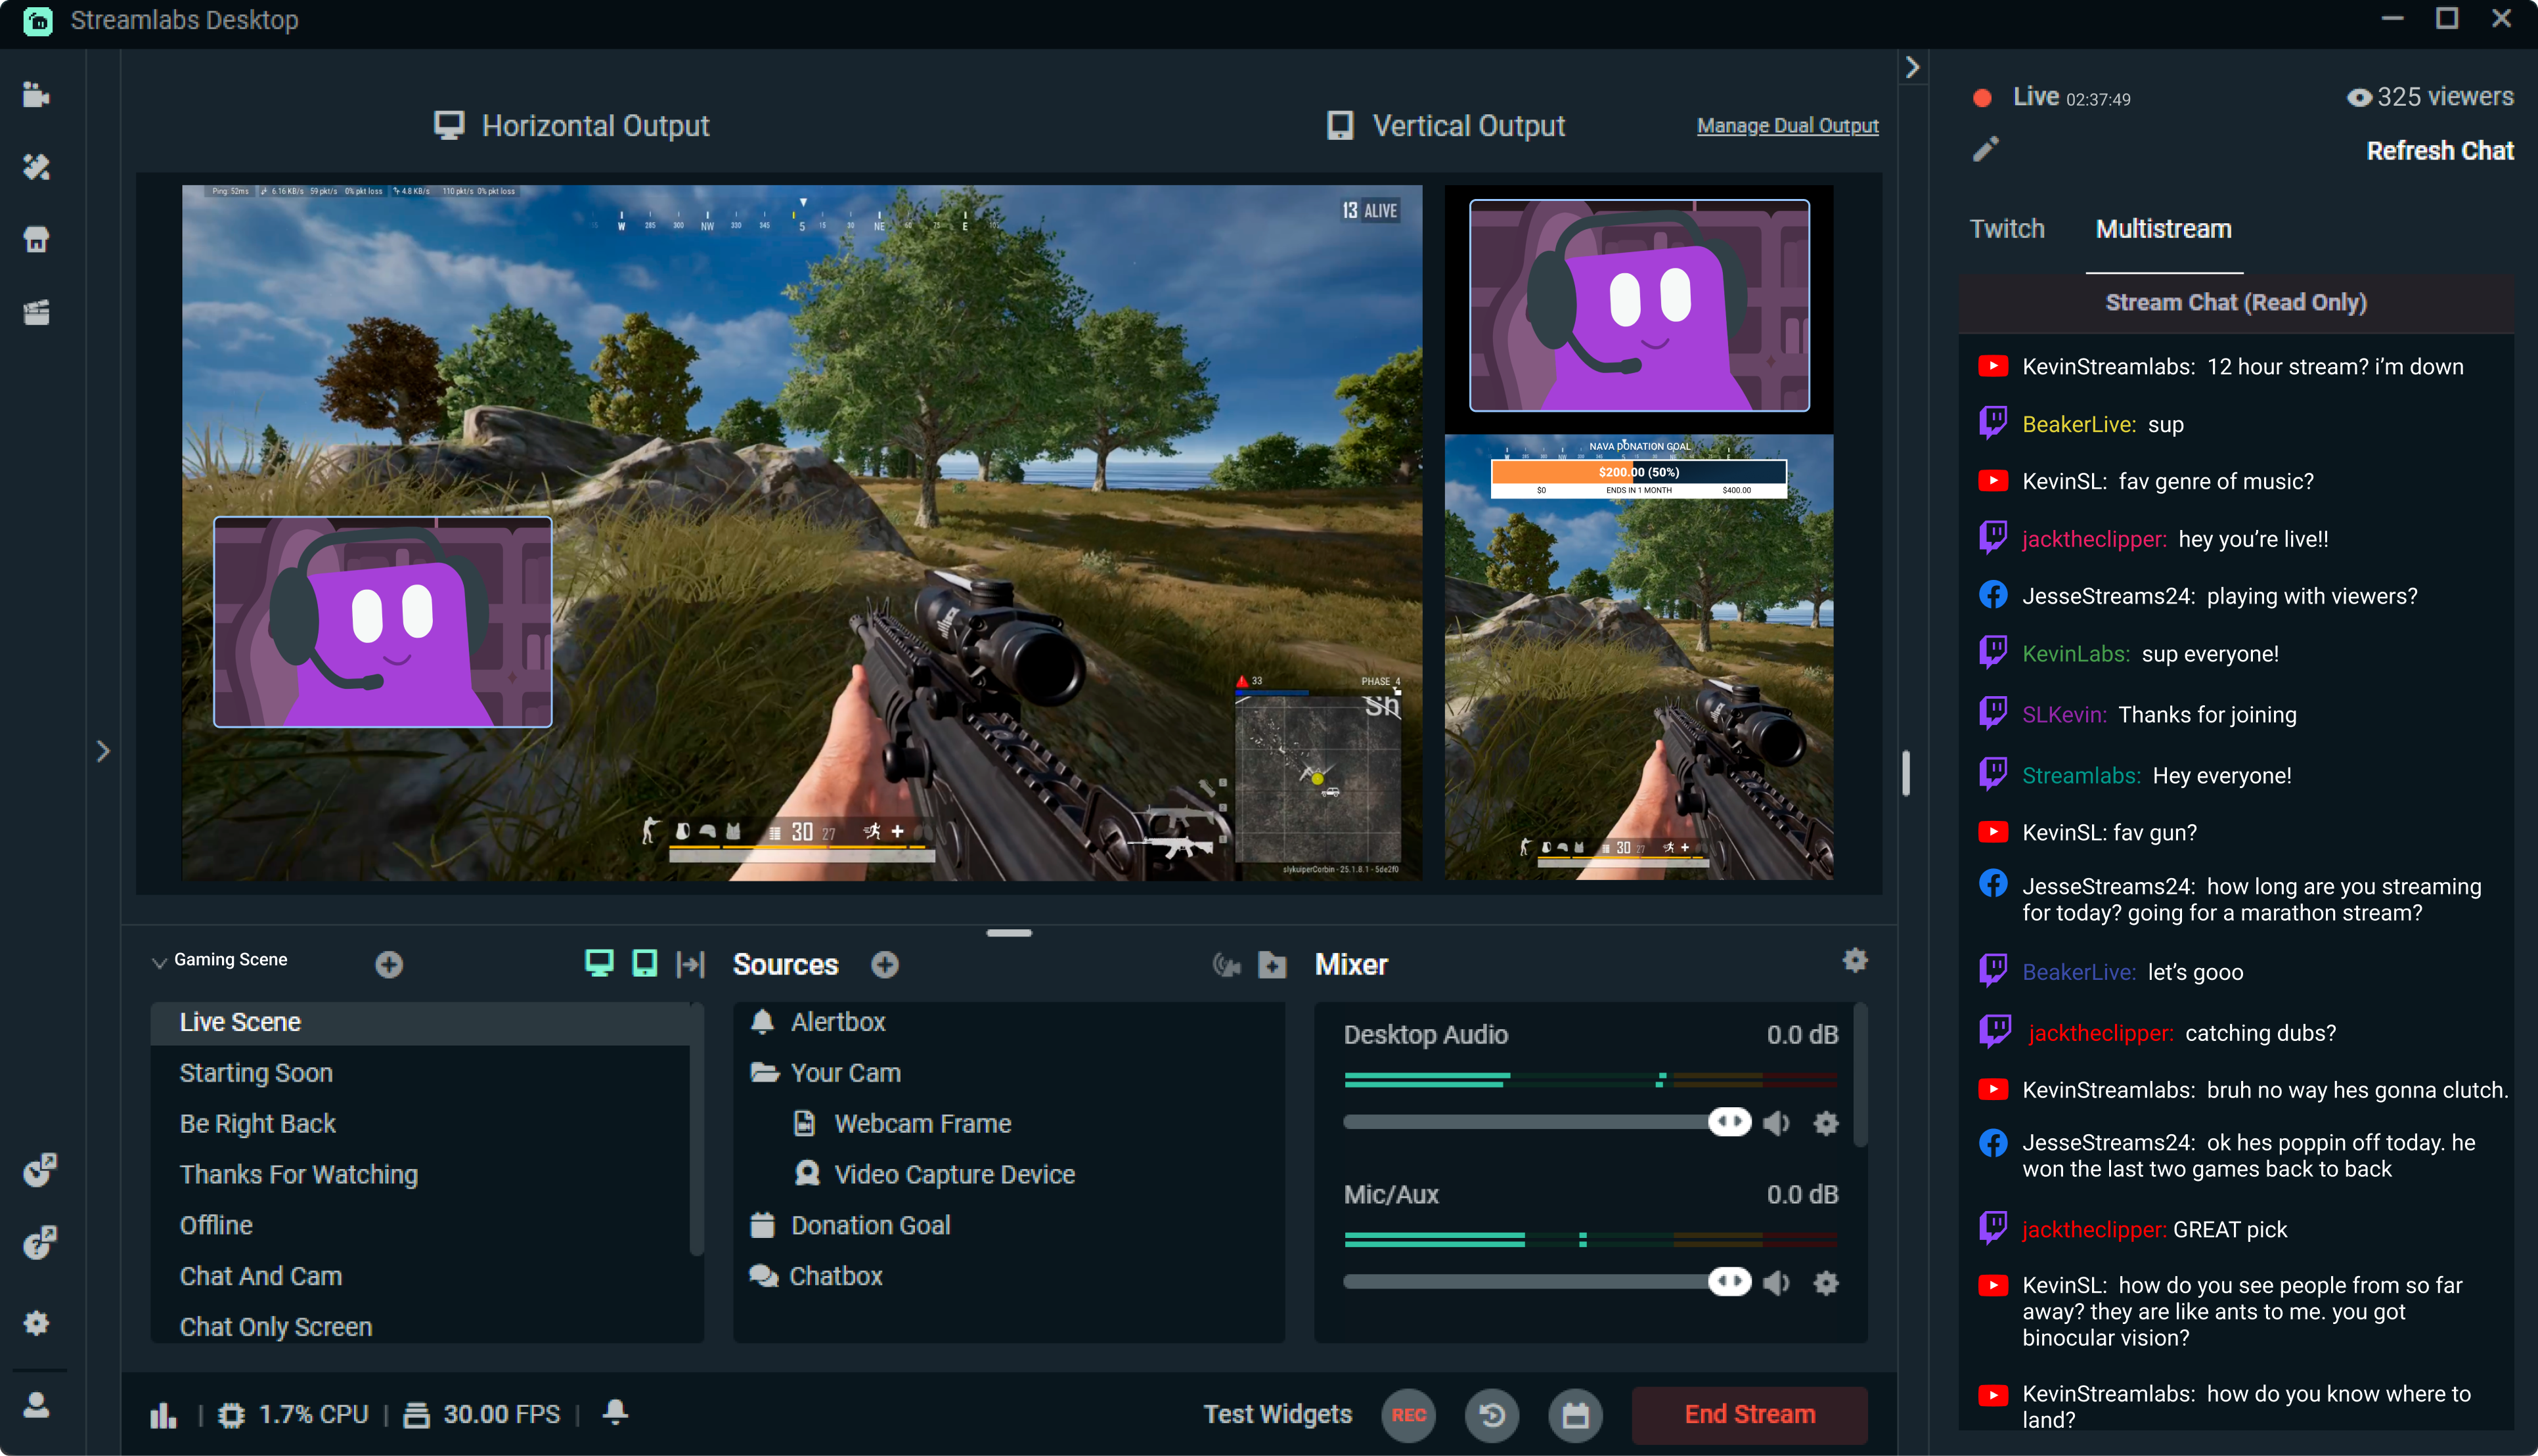
Task: Add a new source with the plus icon
Action: (x=885, y=964)
